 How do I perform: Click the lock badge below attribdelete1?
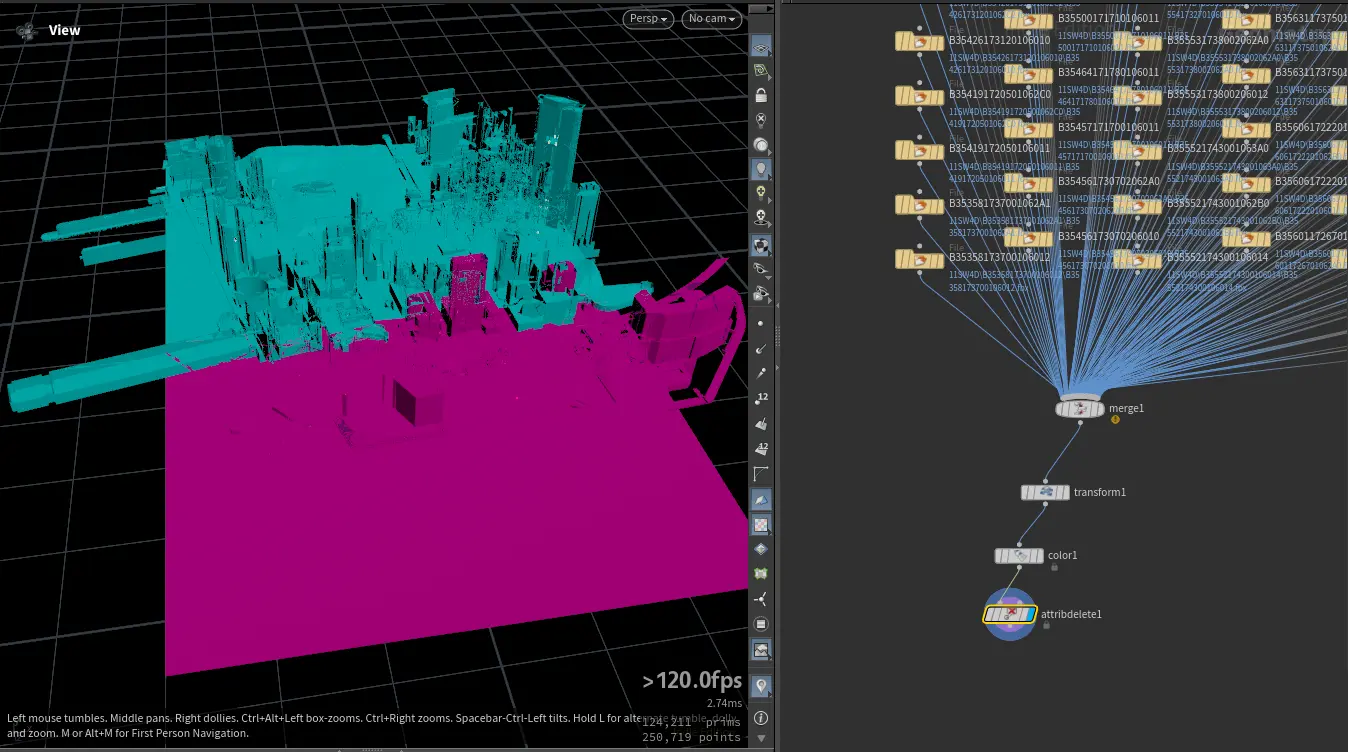point(1046,626)
